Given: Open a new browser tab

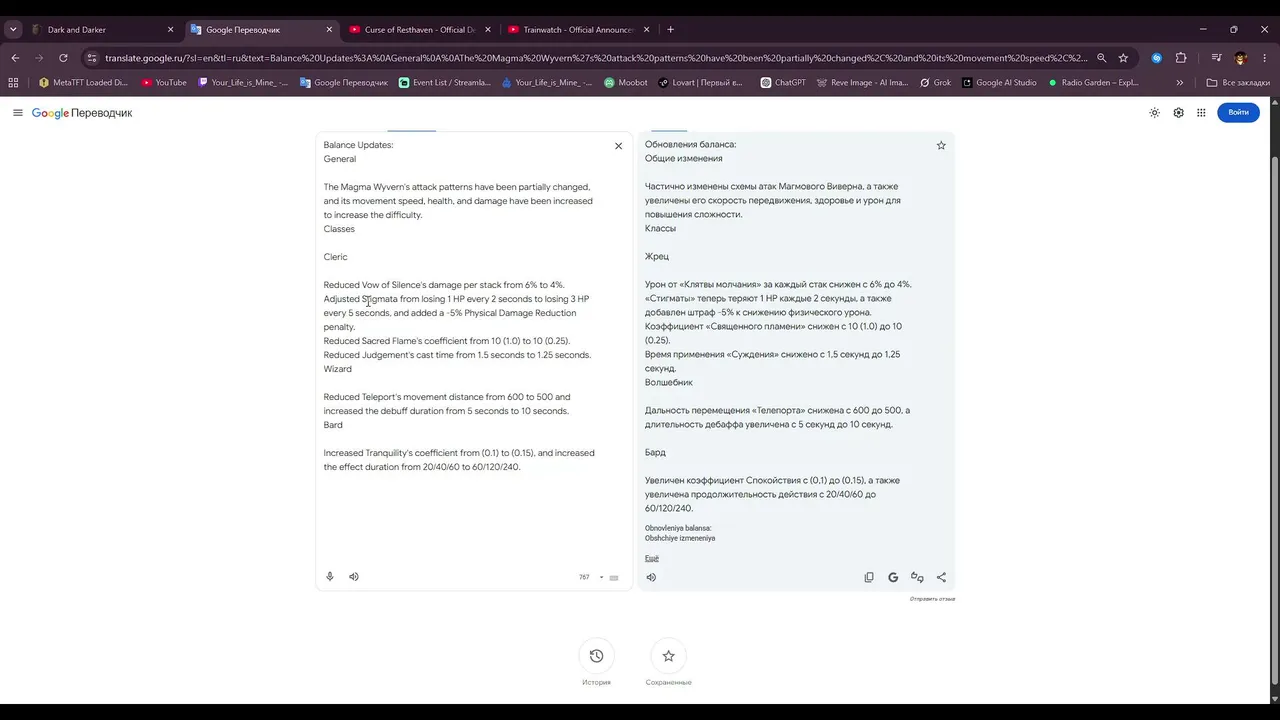Looking at the screenshot, I should click(x=670, y=30).
